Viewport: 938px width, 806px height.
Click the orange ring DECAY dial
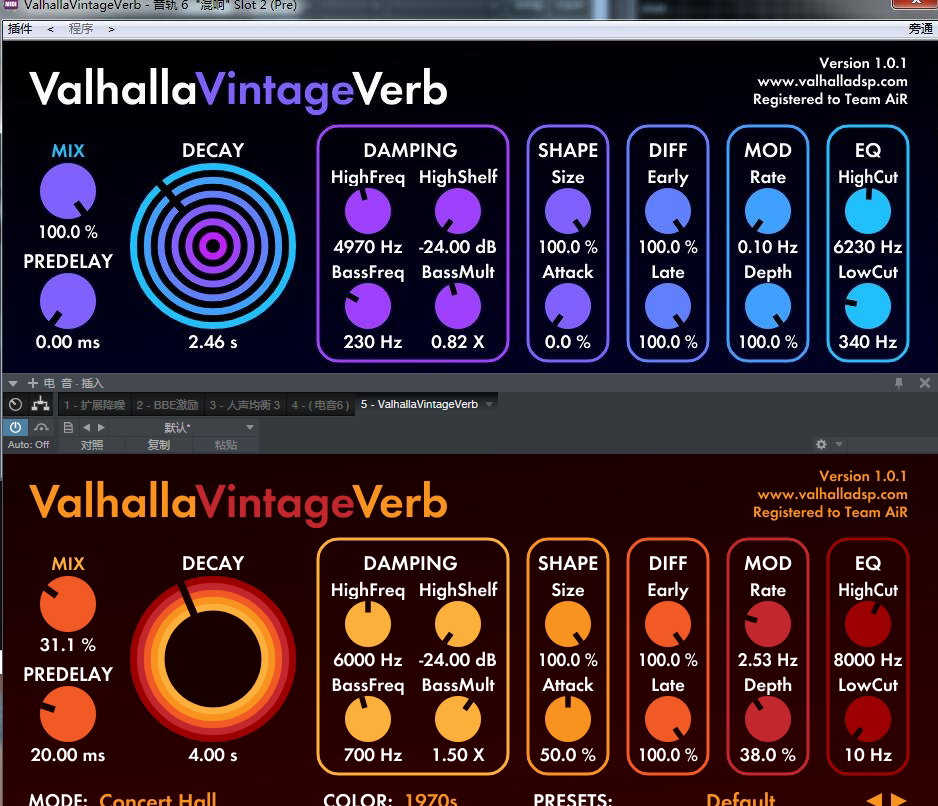(213, 659)
